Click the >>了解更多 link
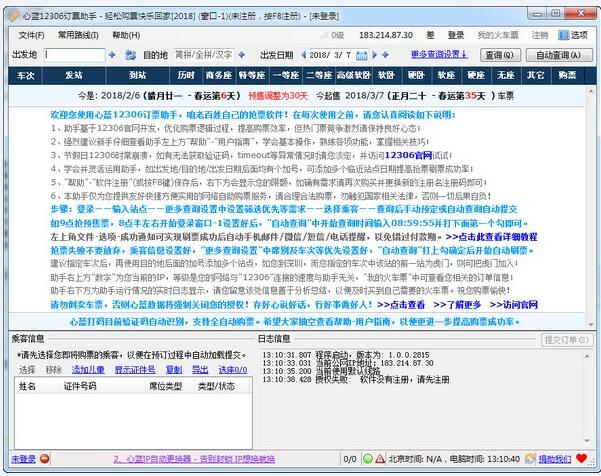601x476 pixels. pyautogui.click(x=457, y=304)
